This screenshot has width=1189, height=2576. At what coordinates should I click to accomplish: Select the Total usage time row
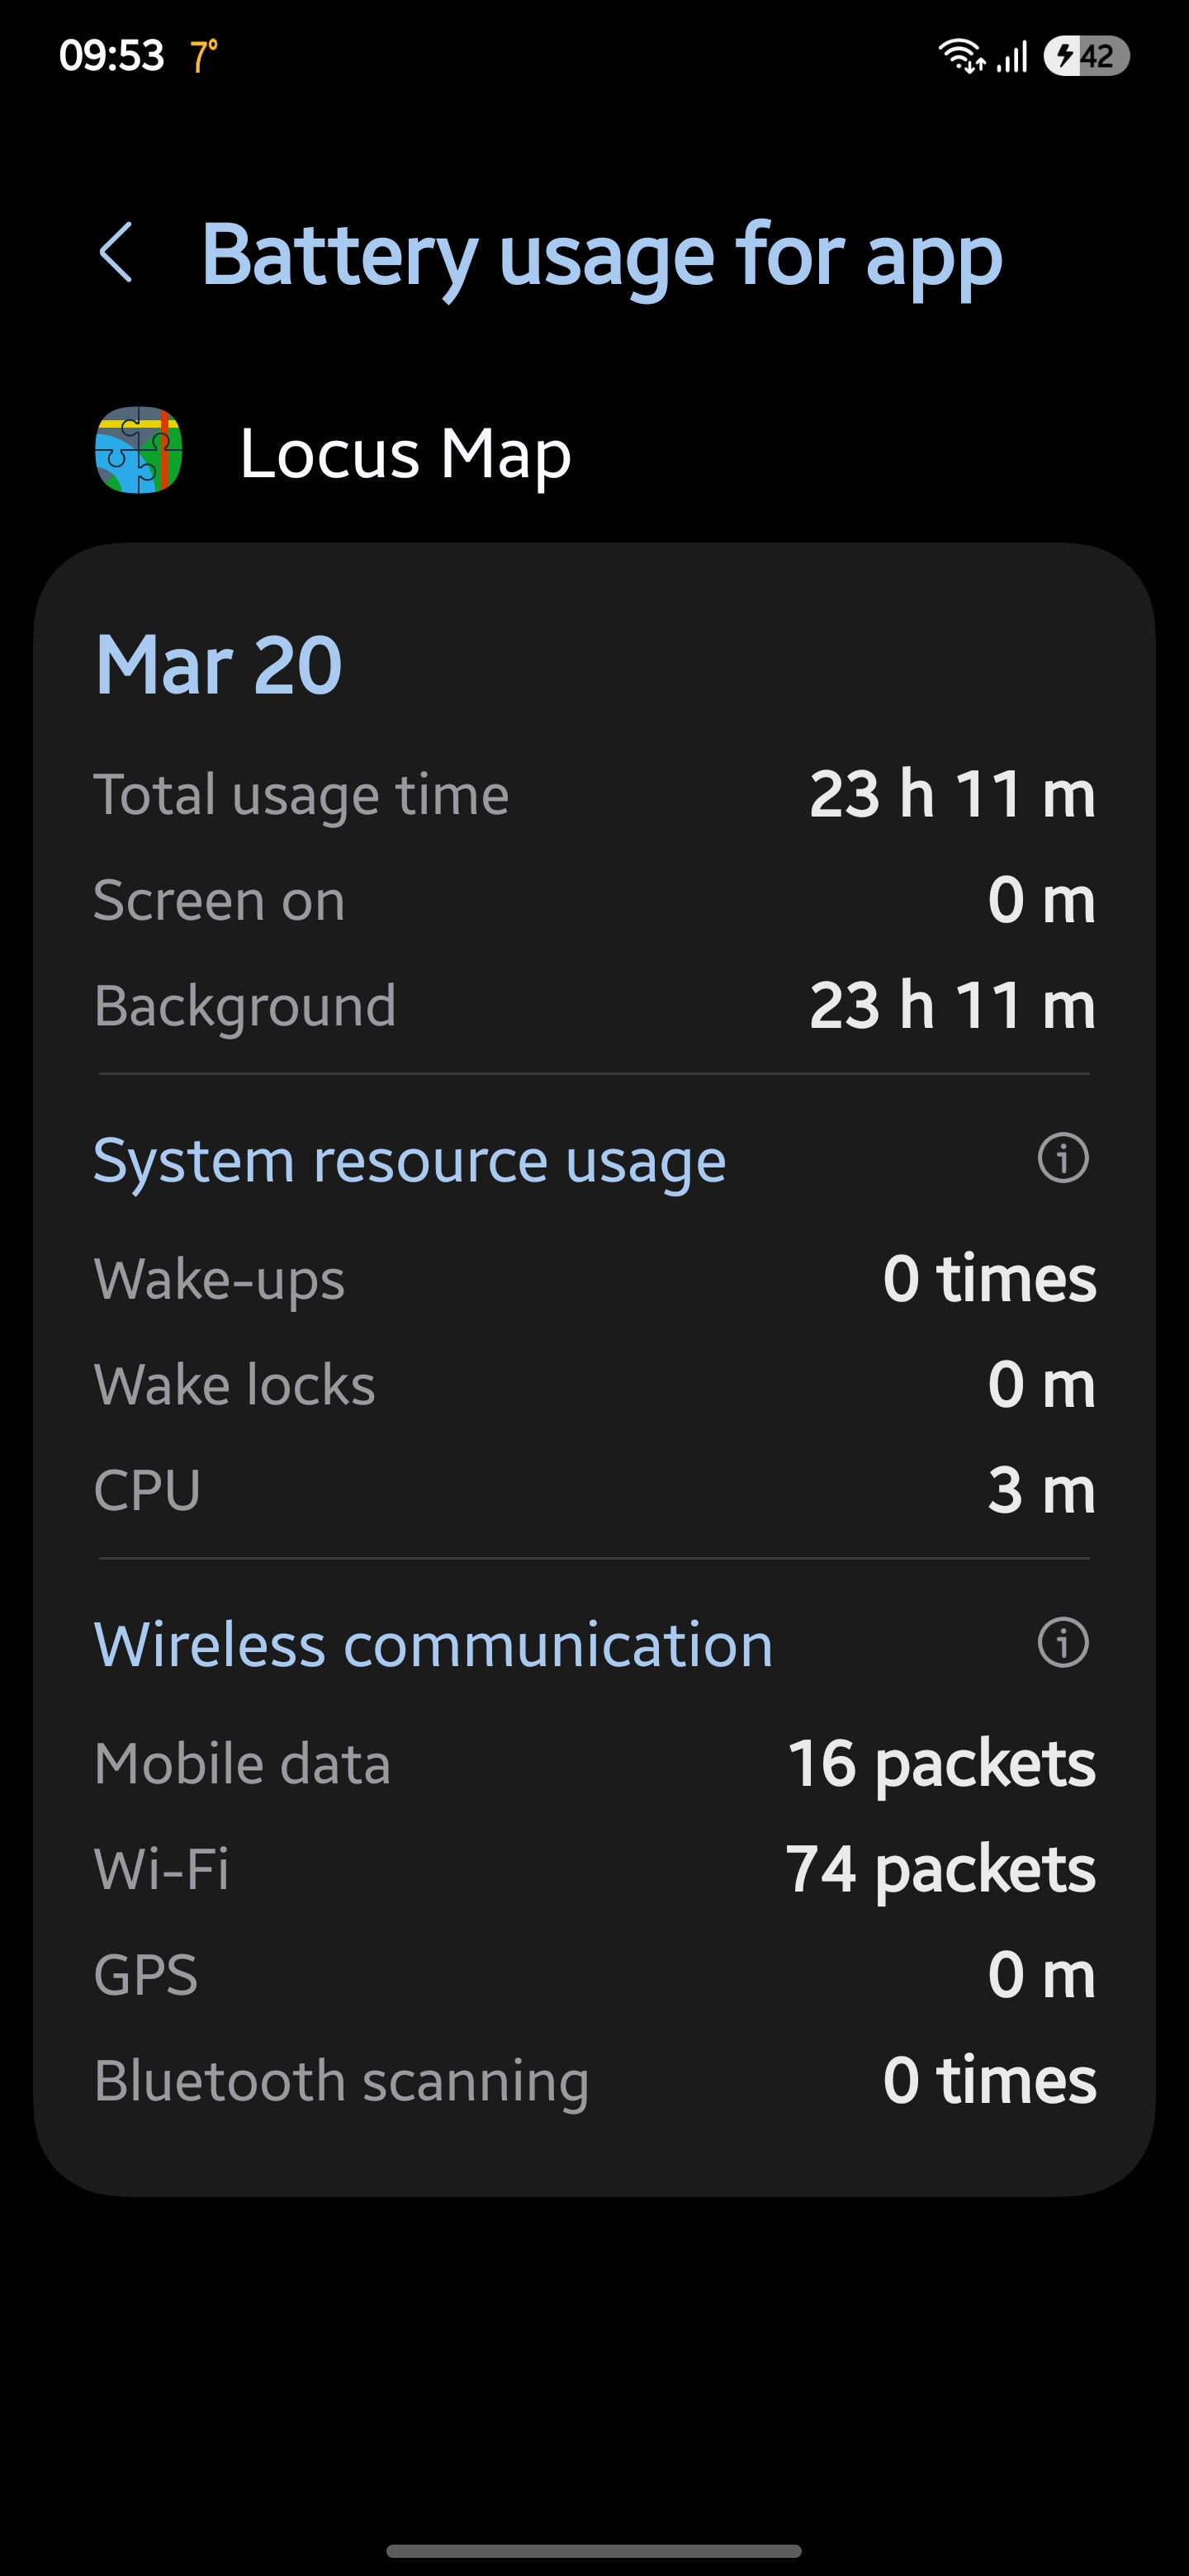(594, 795)
